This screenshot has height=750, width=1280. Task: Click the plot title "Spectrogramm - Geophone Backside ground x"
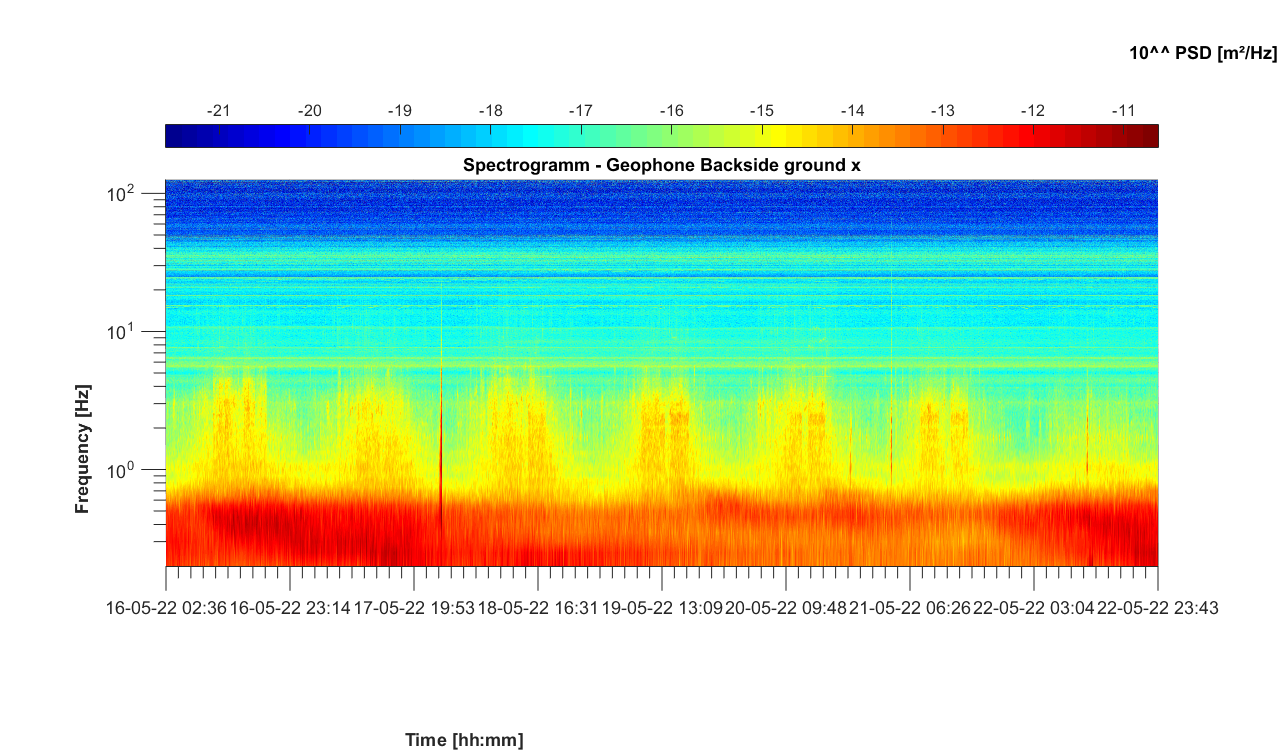(661, 165)
